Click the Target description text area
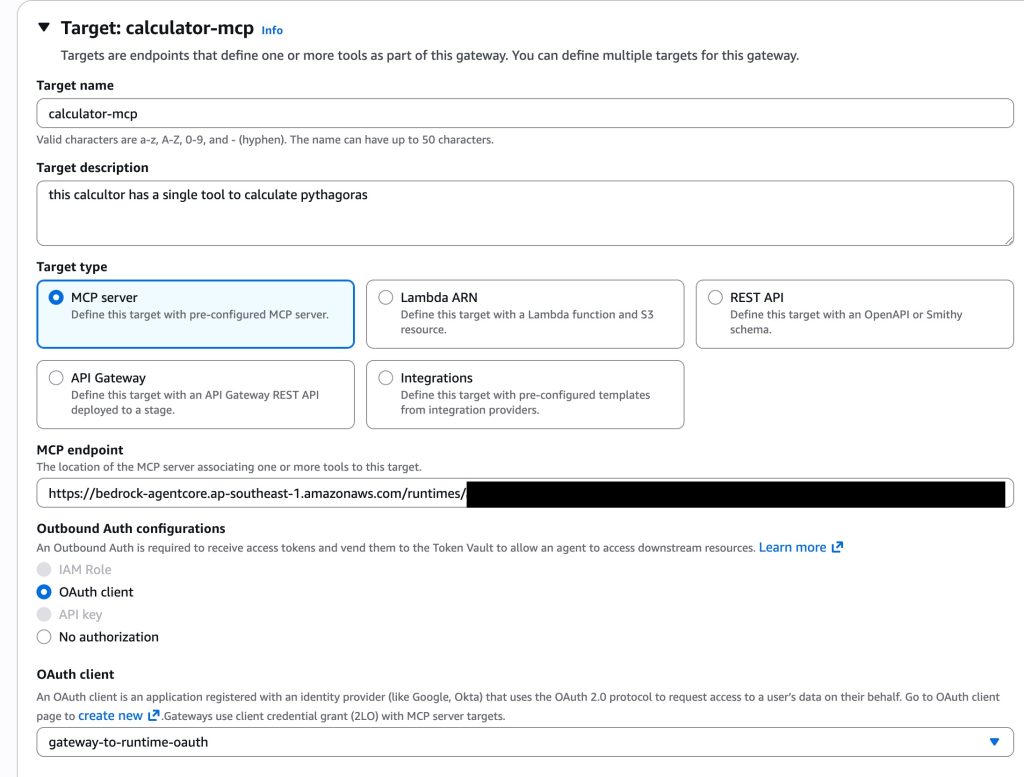1024x777 pixels. 525,212
